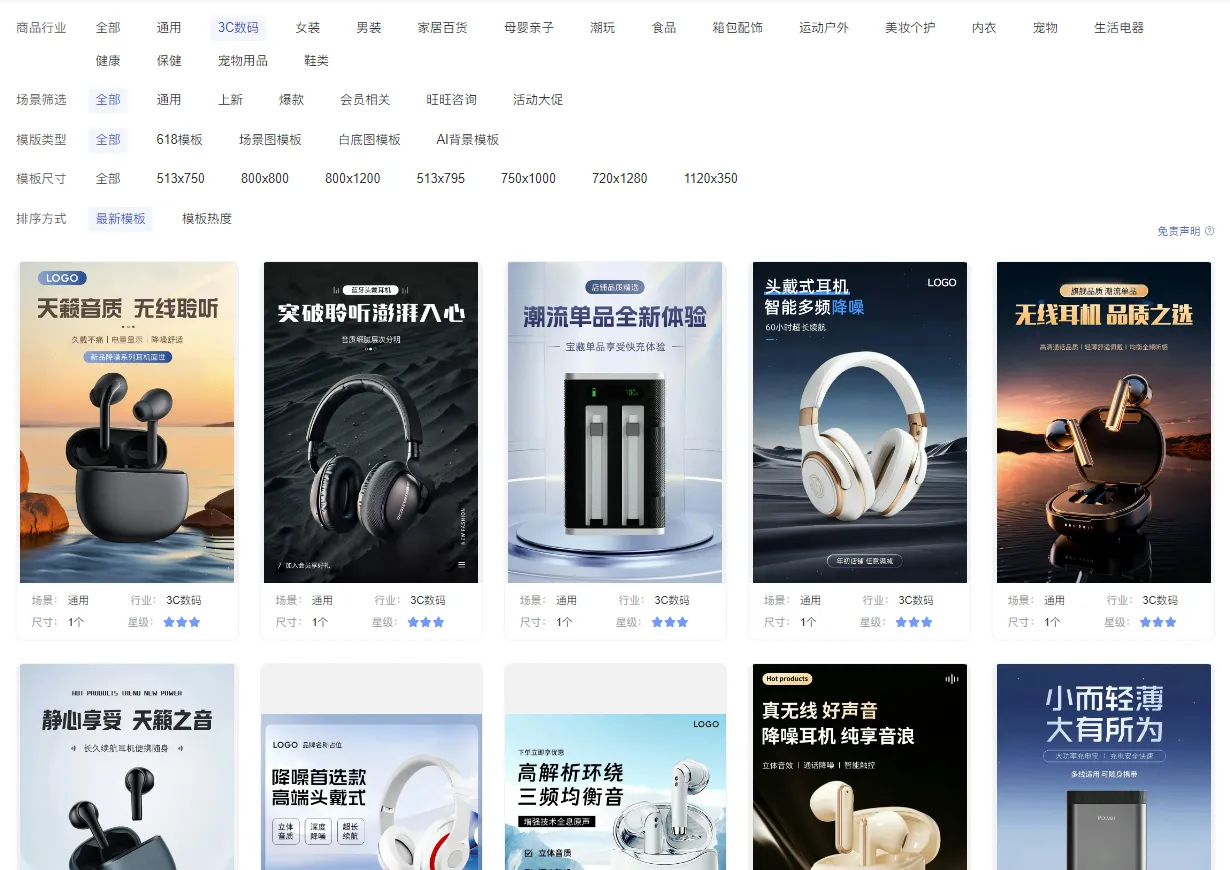Screen dimensions: 1230x870
Task: Open the 真无线 好声音 template
Action: [x=860, y=767]
